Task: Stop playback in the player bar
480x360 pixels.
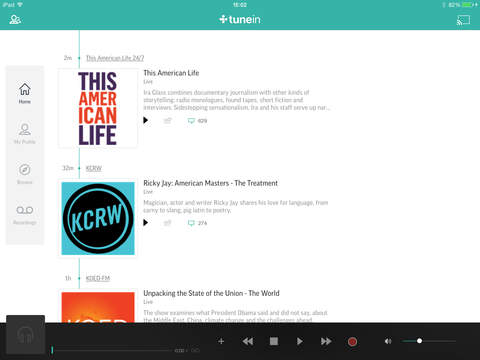Action: point(274,341)
